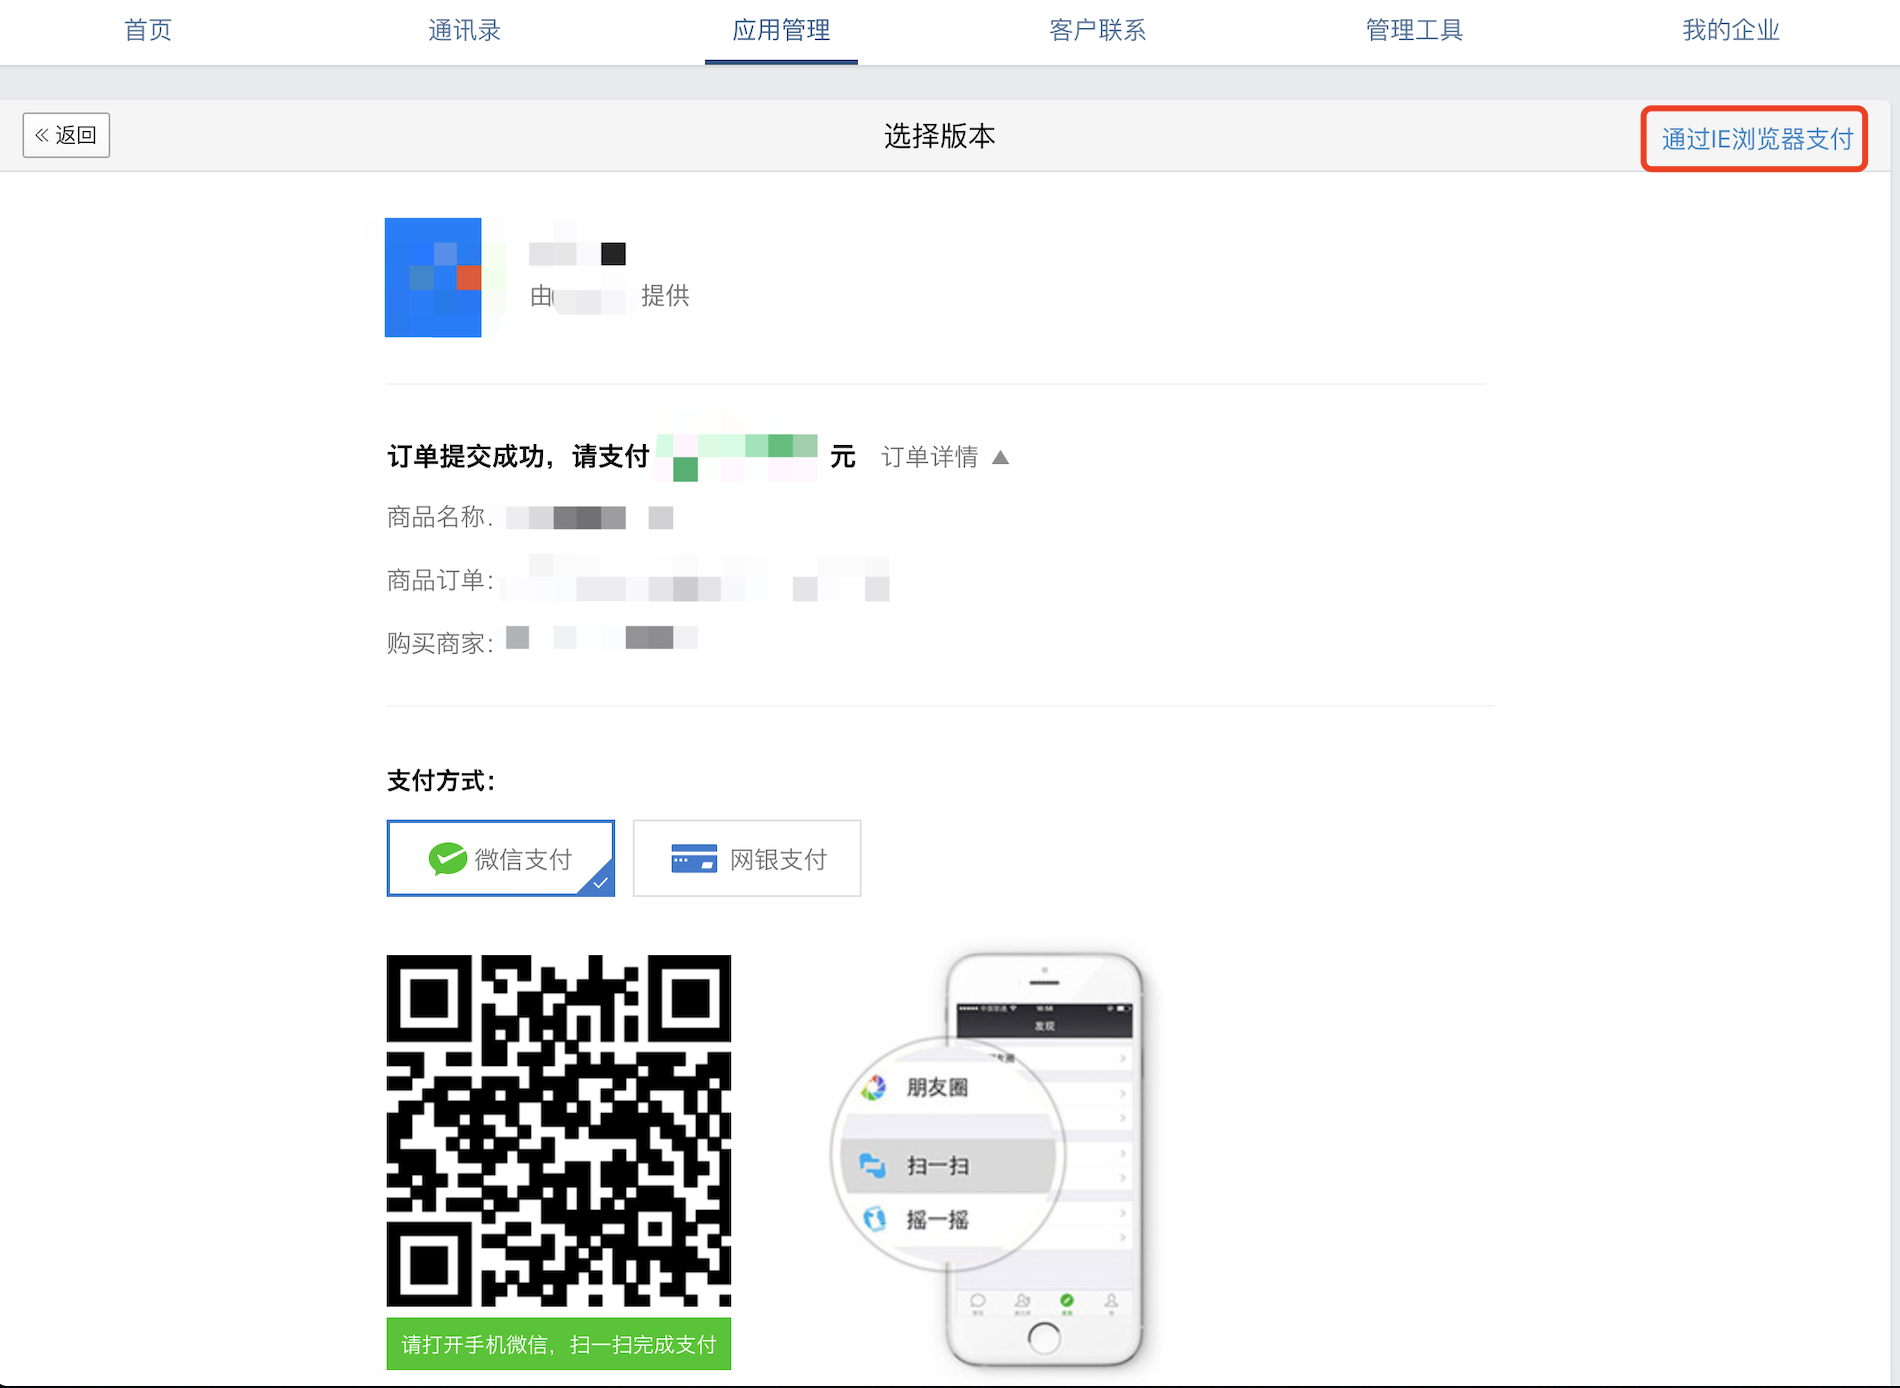Go to the 客户联系 tab

[1097, 30]
